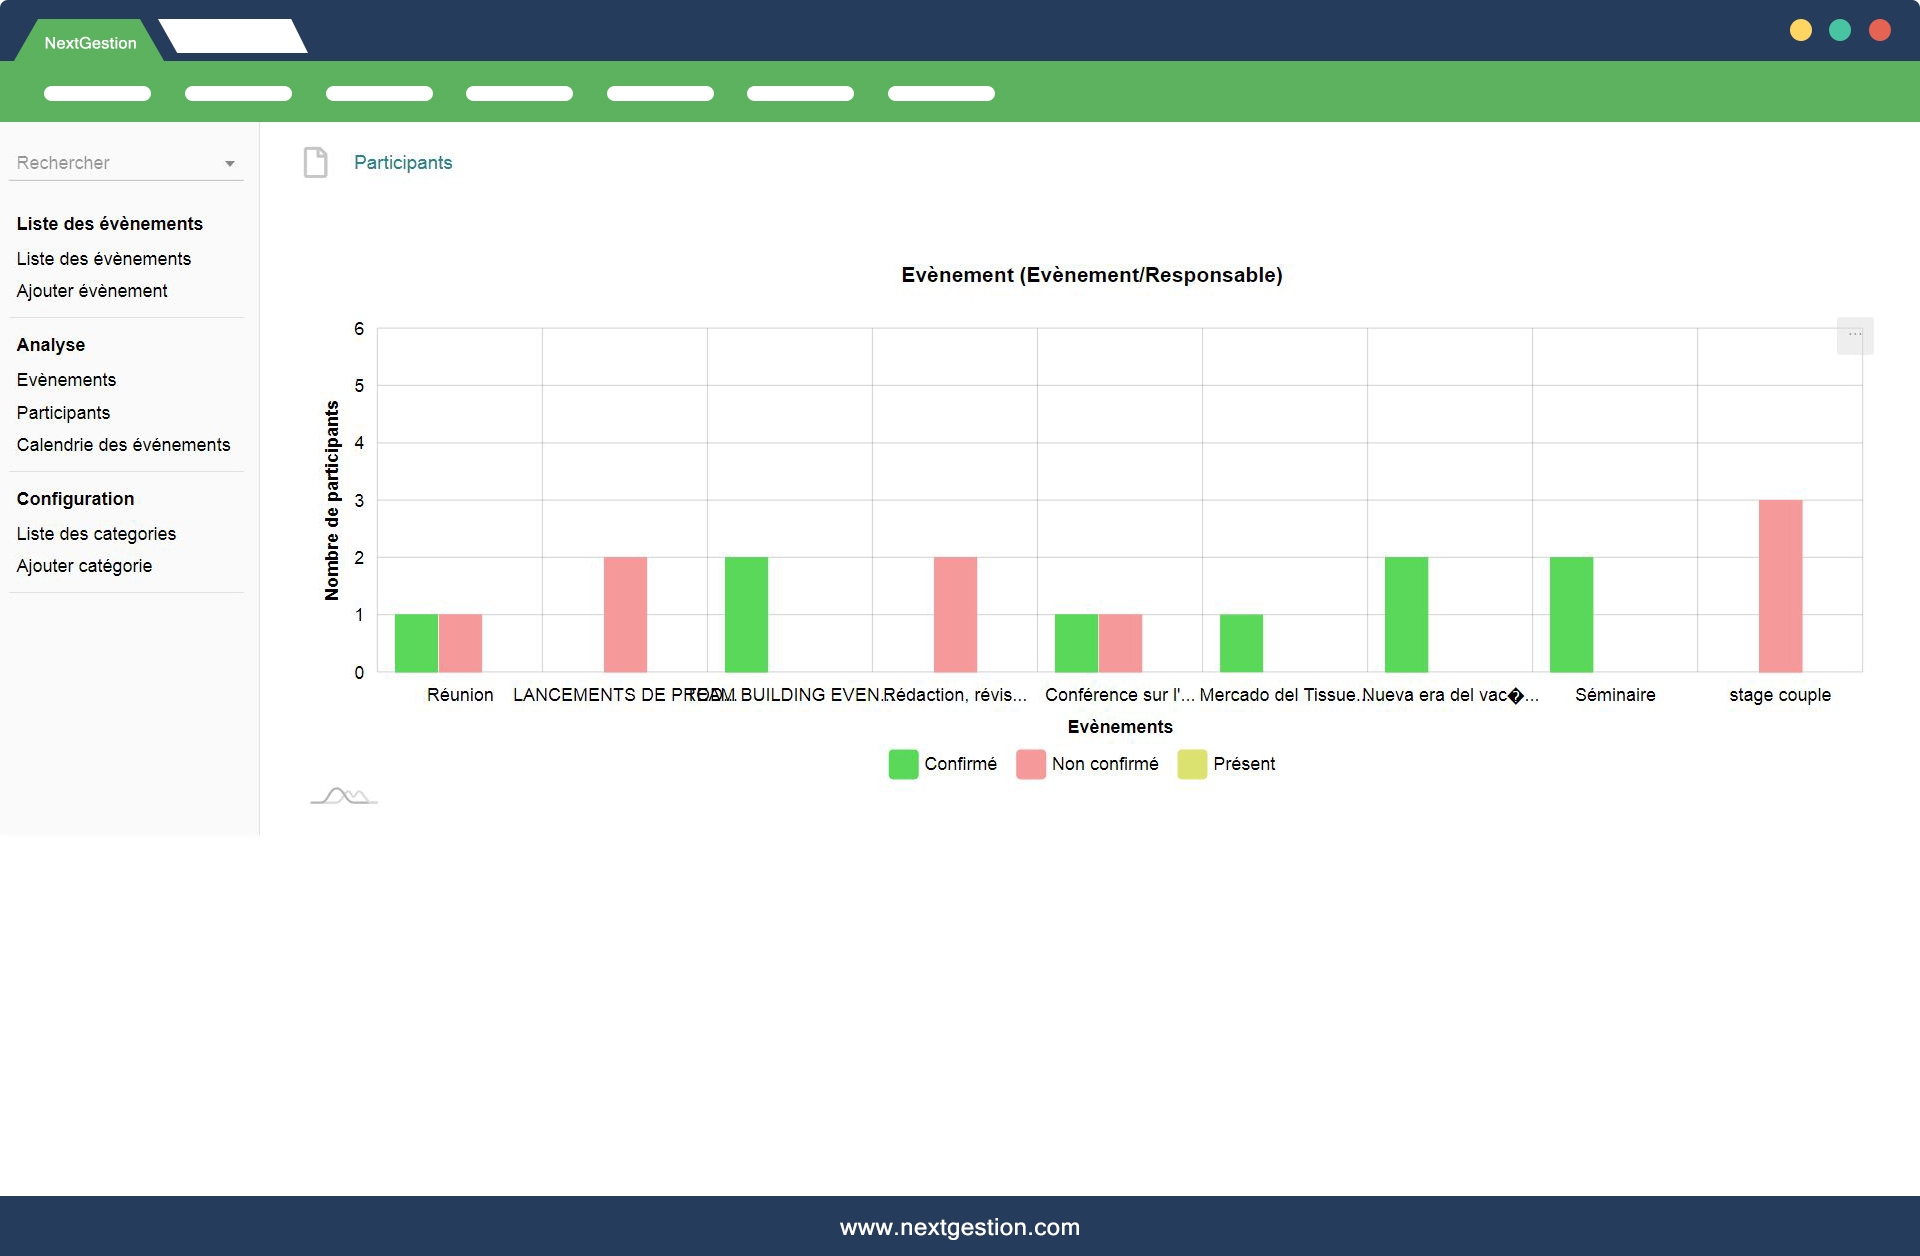Open Liste des categories page
Screen dimensions: 1920x1256
pyautogui.click(x=96, y=534)
